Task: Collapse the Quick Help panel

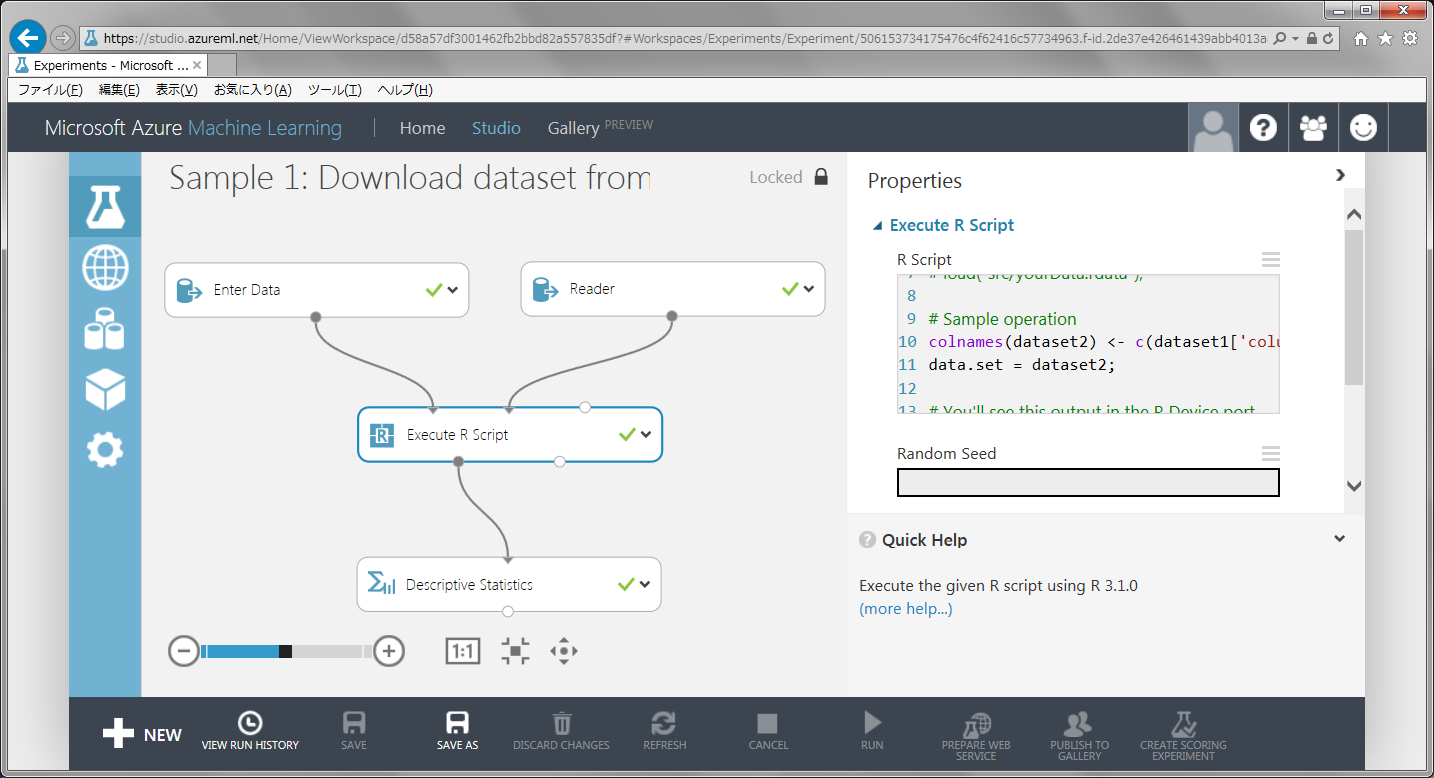Action: 1340,539
